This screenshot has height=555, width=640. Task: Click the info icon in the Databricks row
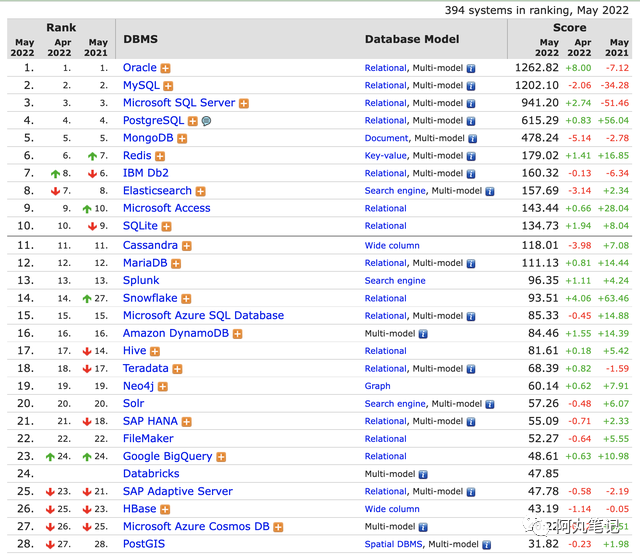pyautogui.click(x=423, y=474)
